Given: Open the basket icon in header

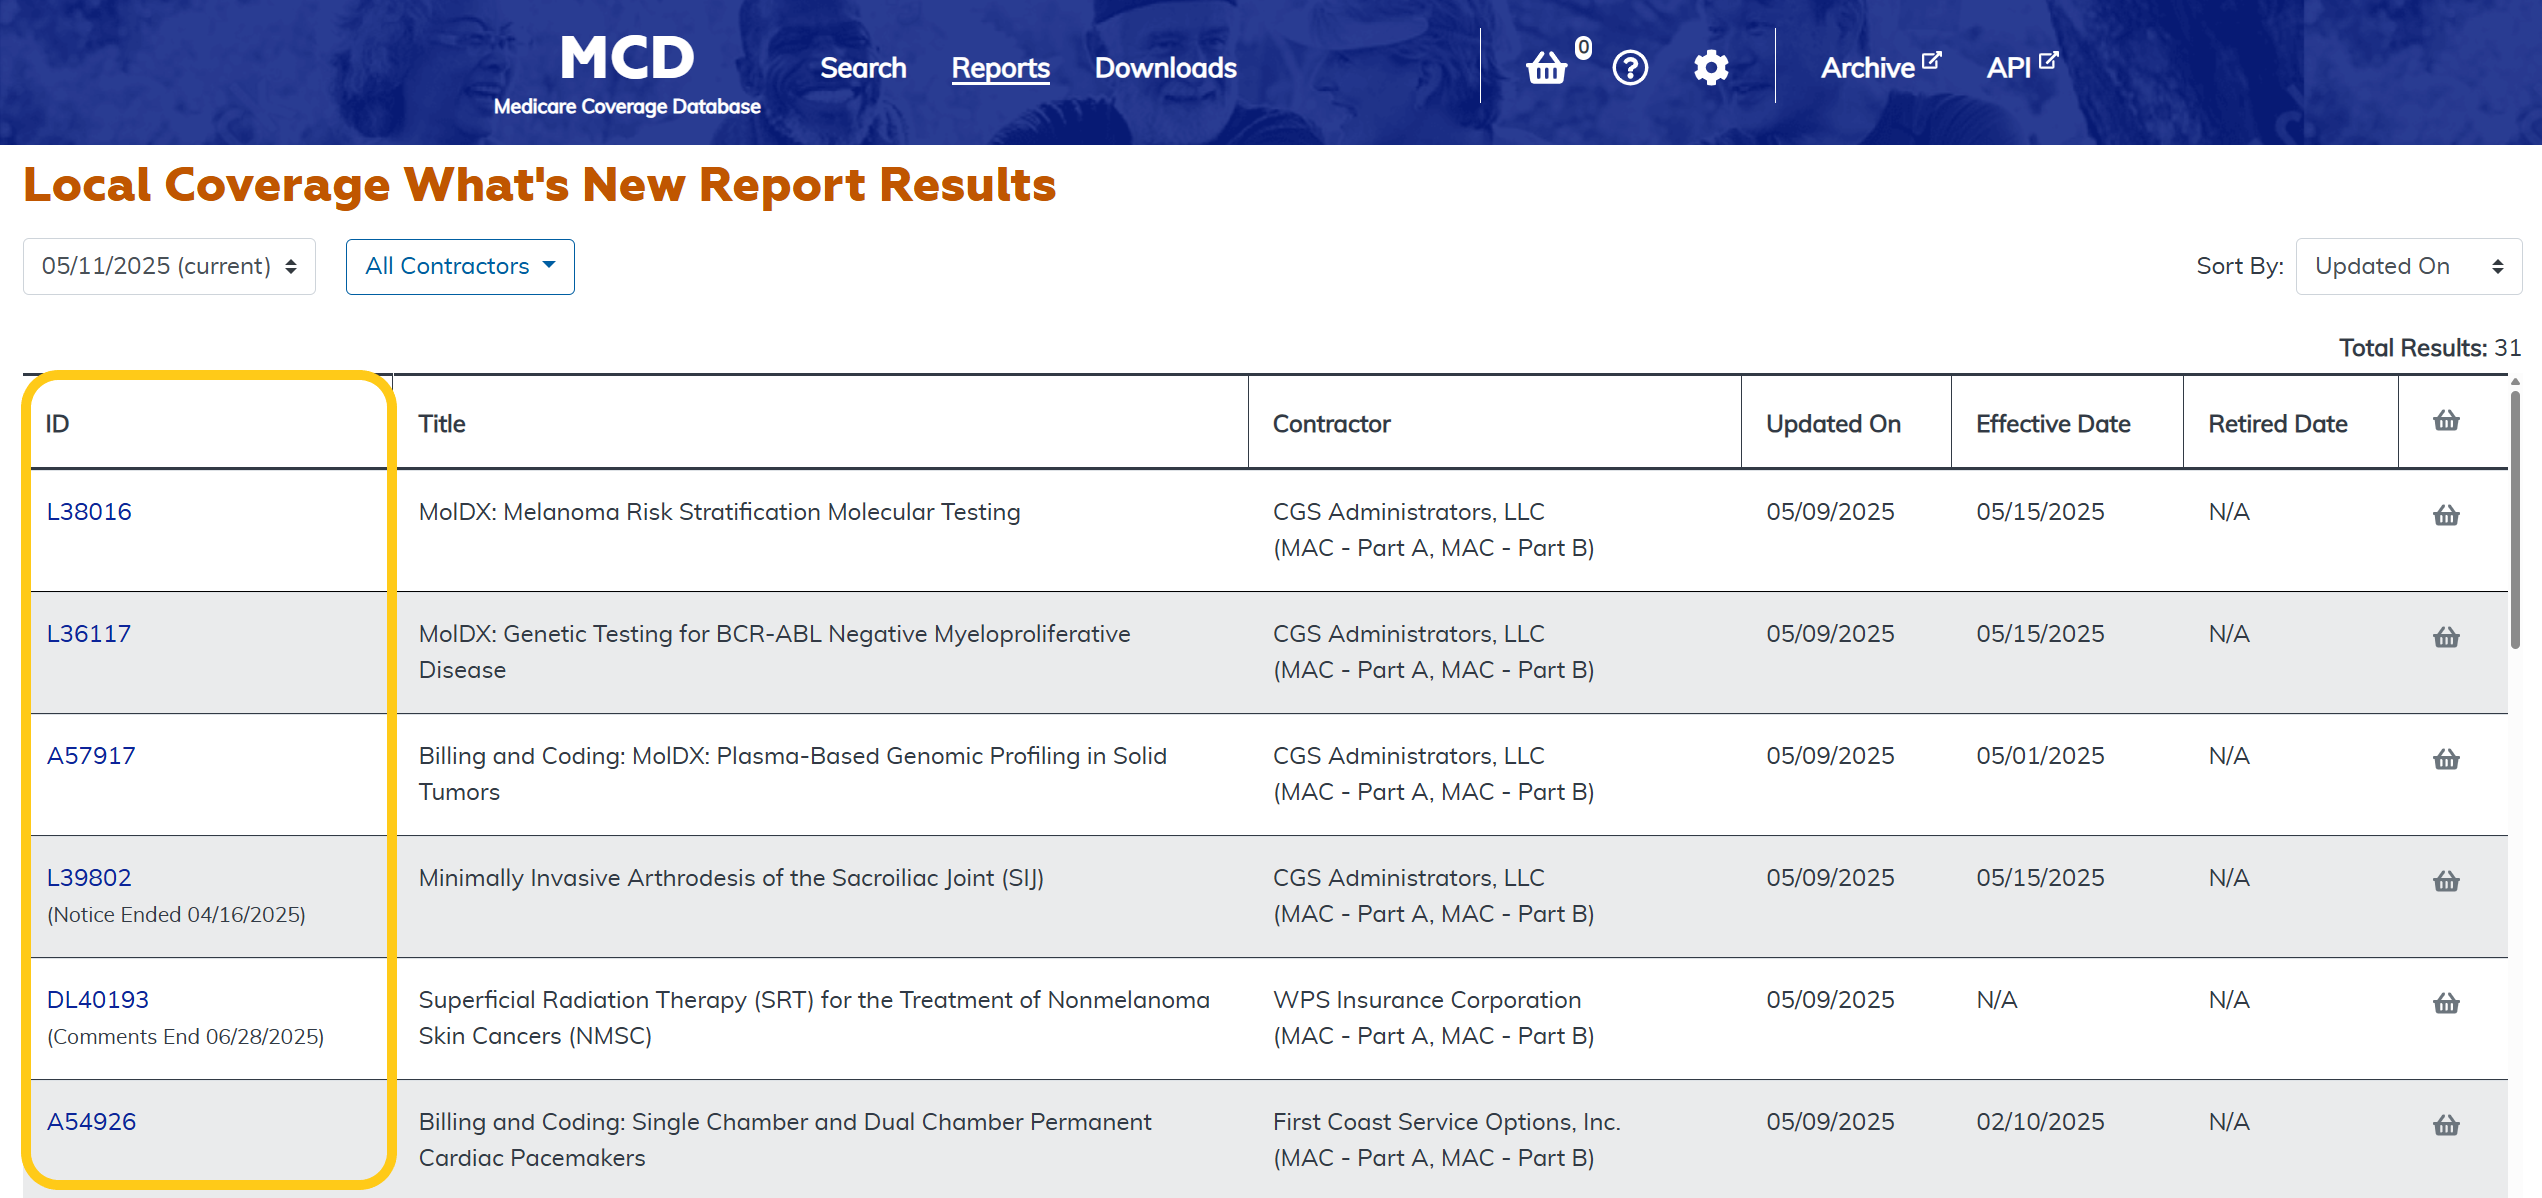Looking at the screenshot, I should (x=1547, y=68).
